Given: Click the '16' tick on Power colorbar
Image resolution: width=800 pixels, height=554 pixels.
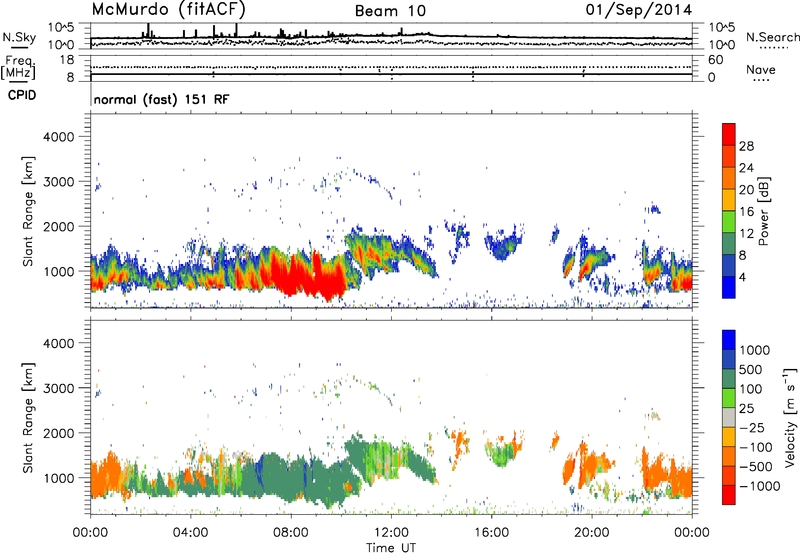Looking at the screenshot, I should pyautogui.click(x=746, y=212).
